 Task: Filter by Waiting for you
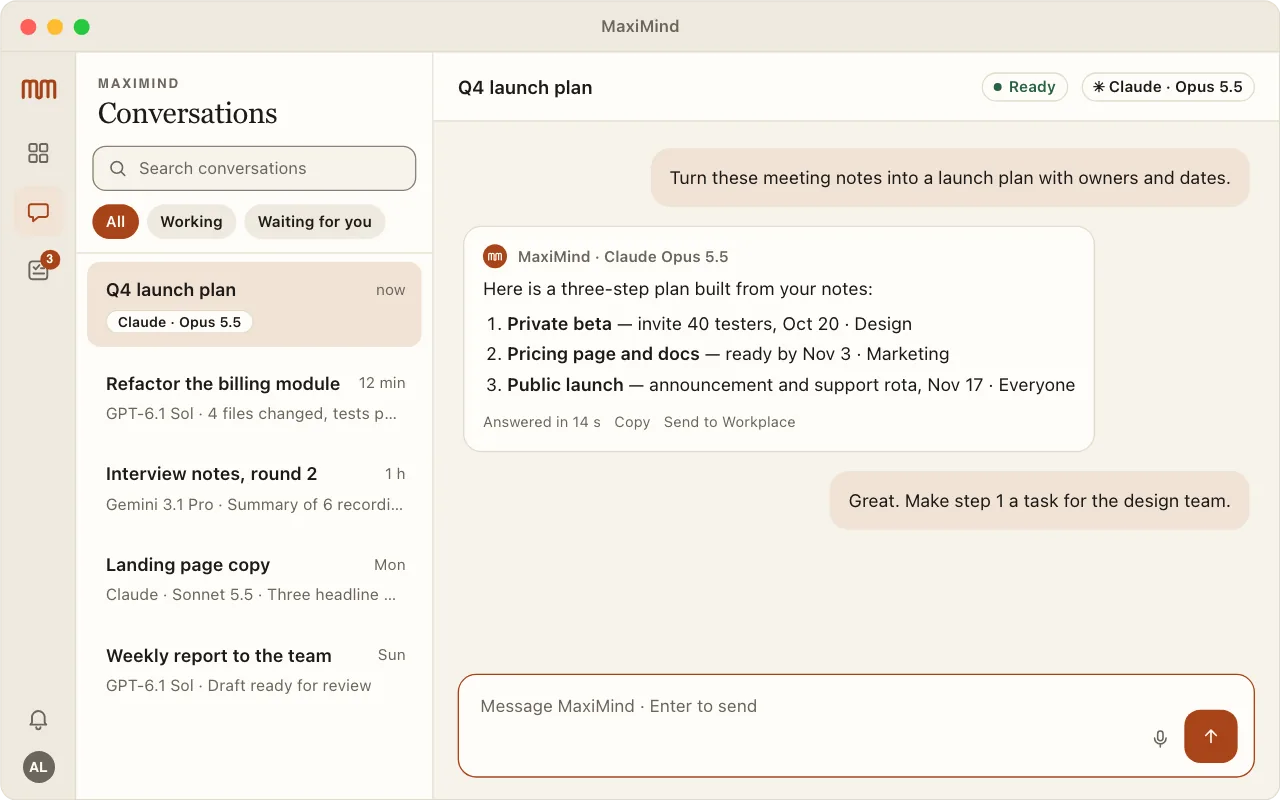pyautogui.click(x=315, y=222)
